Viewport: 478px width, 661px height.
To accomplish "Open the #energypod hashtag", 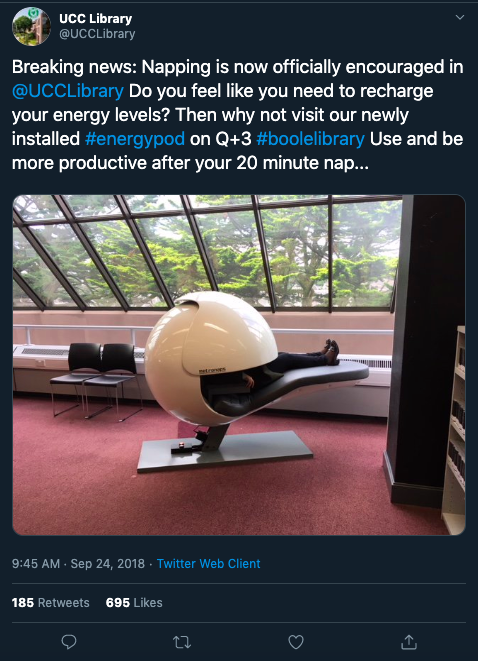I will (135, 139).
